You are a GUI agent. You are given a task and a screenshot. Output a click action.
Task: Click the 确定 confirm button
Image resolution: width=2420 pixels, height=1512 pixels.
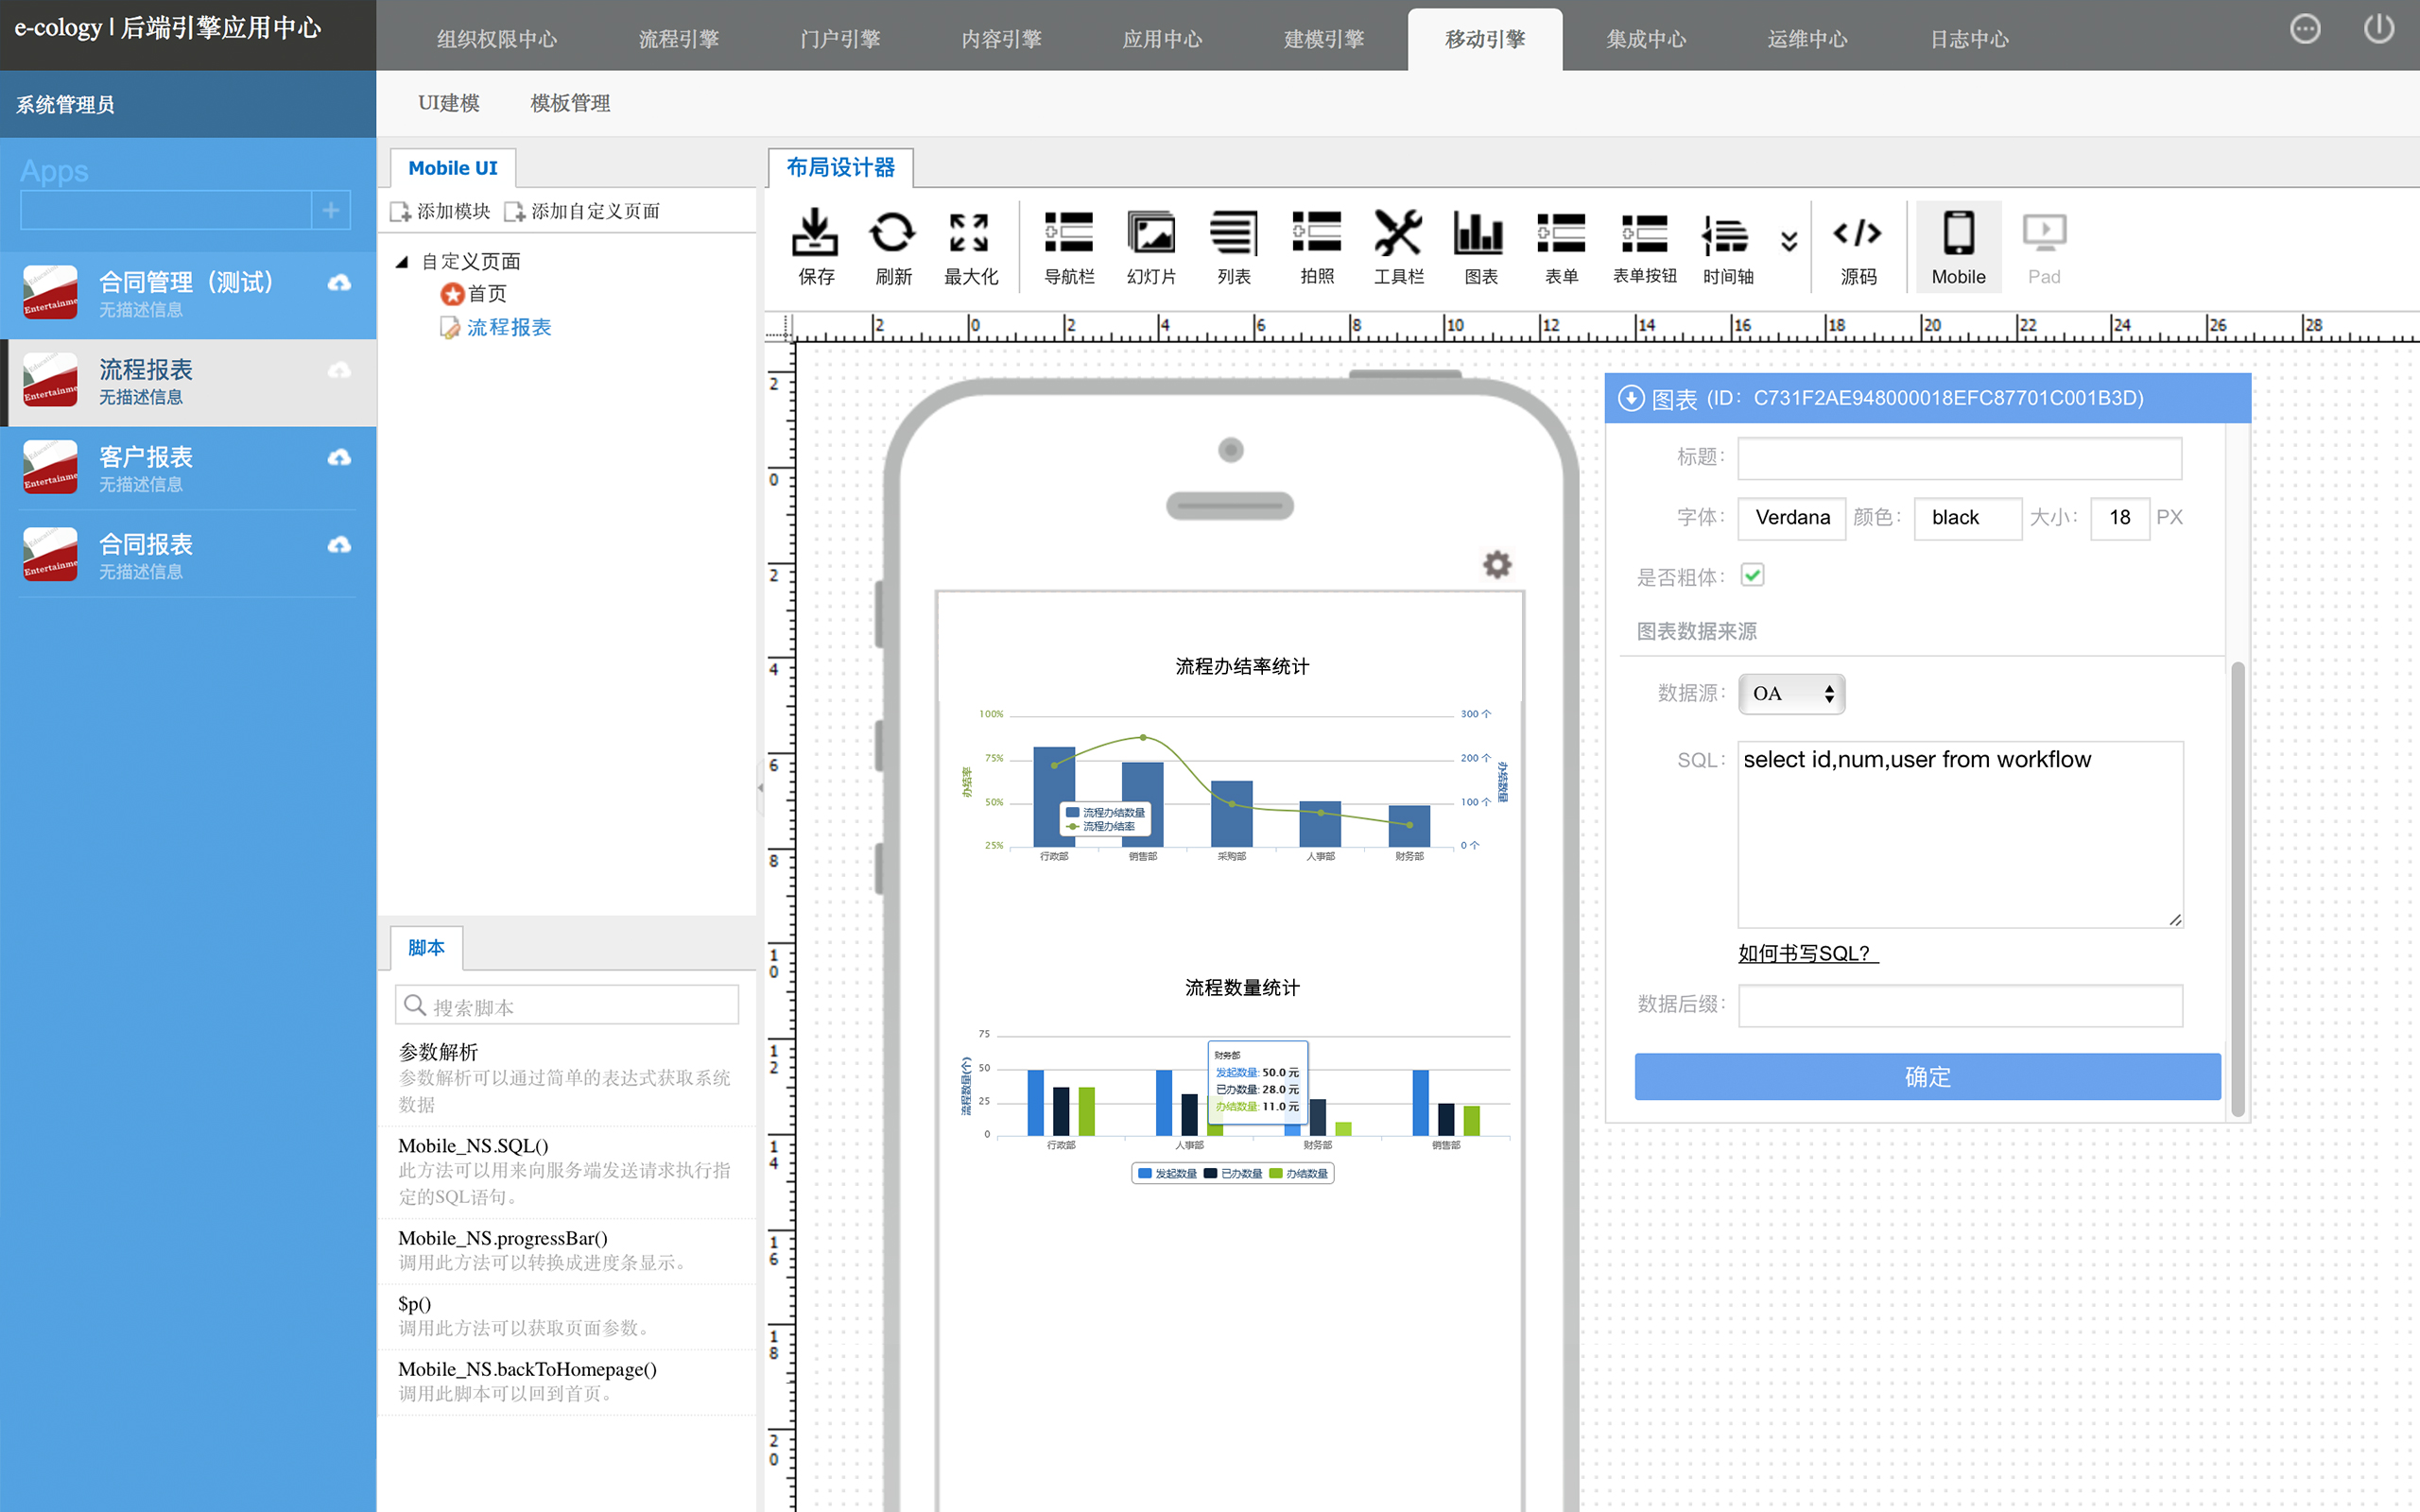[1927, 1076]
